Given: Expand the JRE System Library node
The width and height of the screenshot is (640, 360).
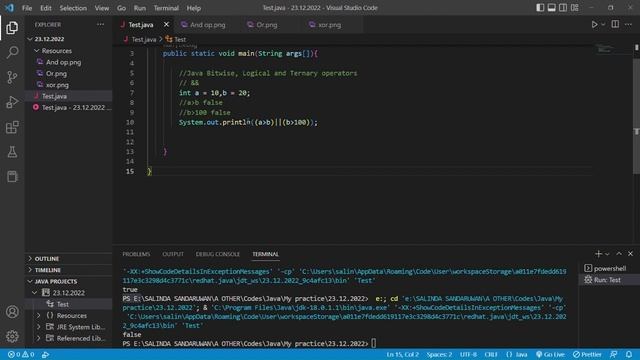Looking at the screenshot, I should [x=39, y=327].
